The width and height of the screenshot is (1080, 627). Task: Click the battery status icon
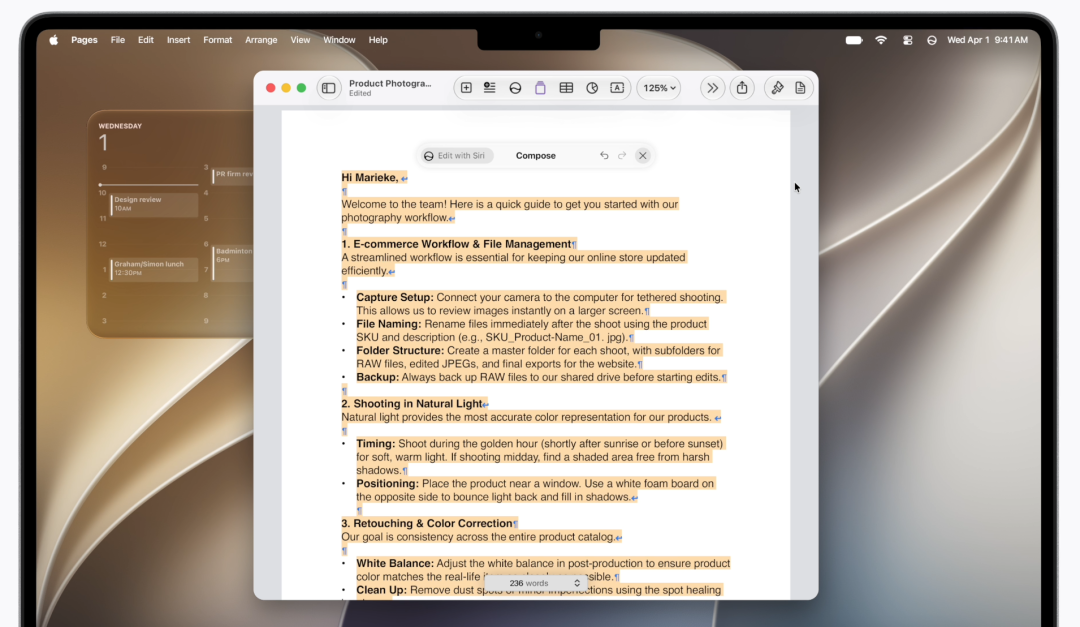(x=854, y=40)
